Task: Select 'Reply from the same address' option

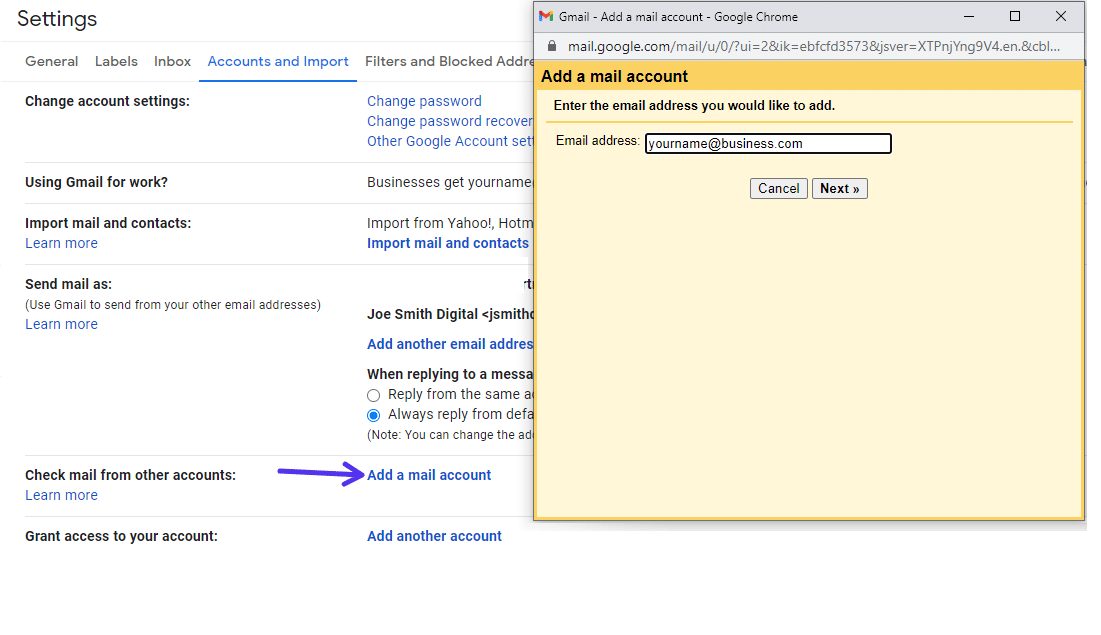Action: [374, 394]
